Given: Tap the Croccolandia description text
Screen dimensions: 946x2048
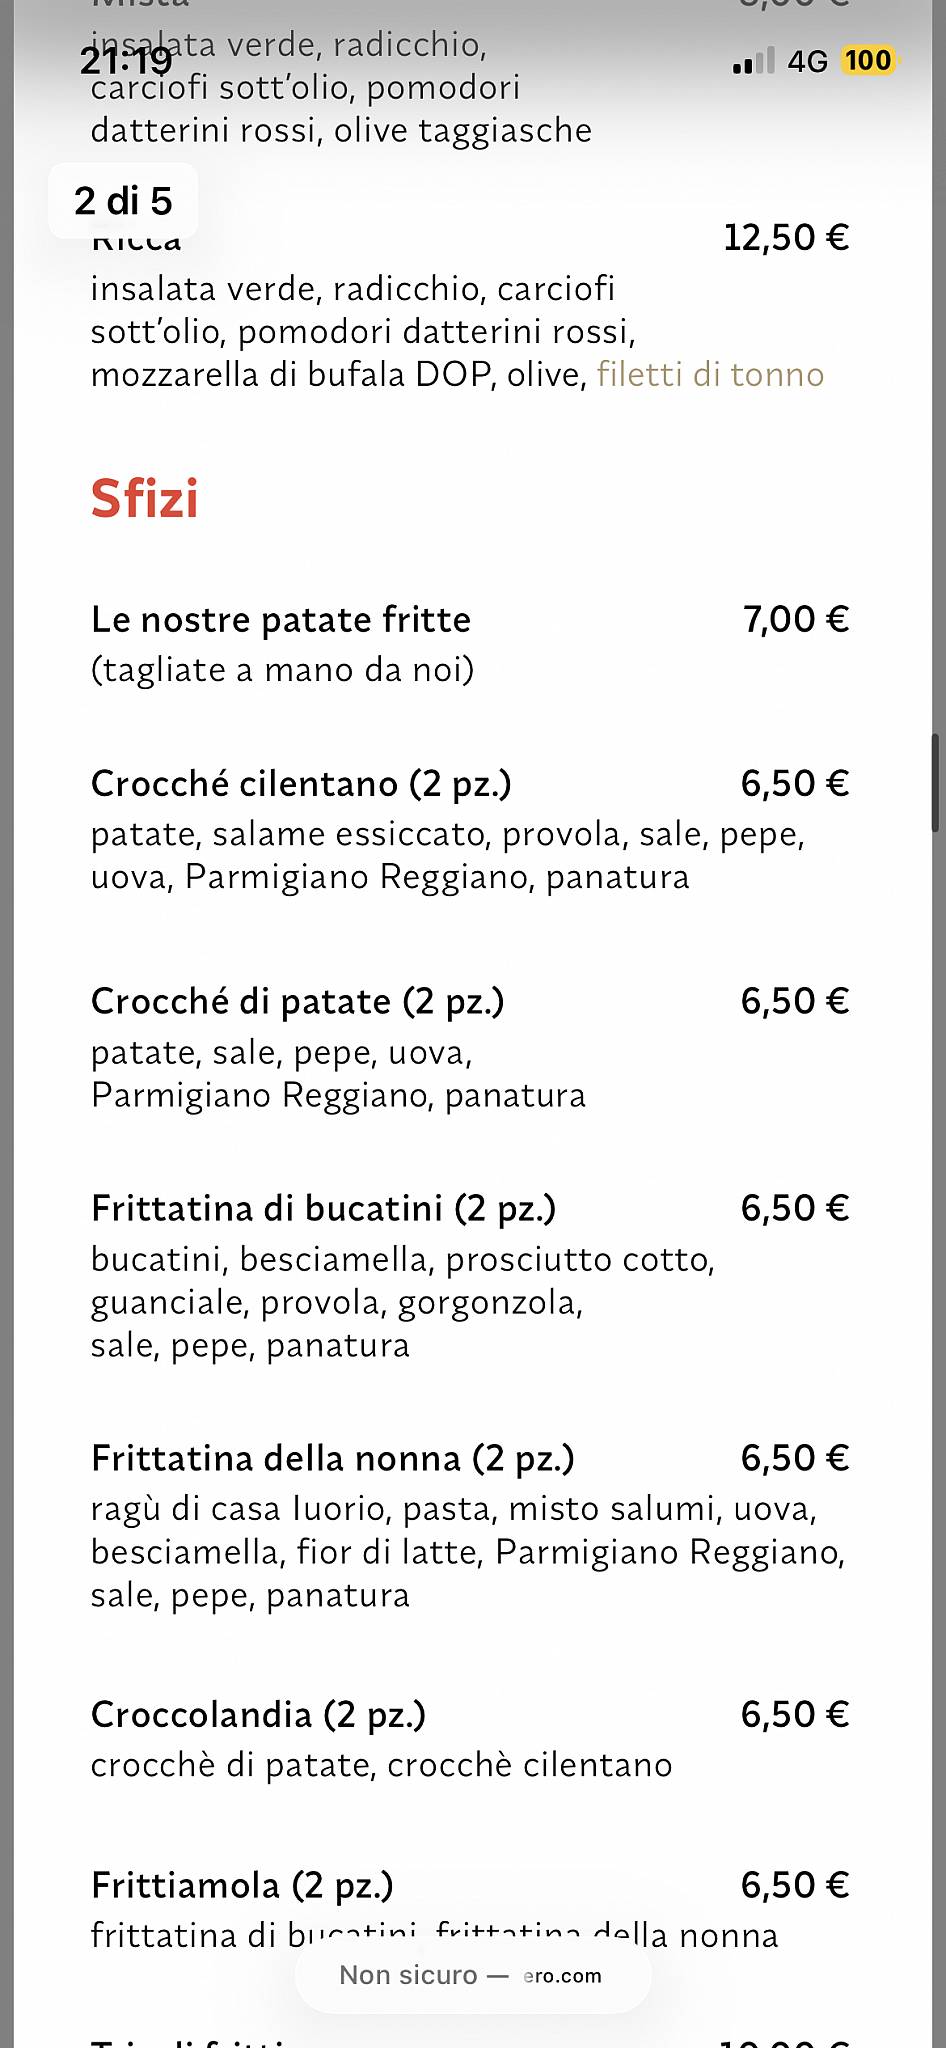Looking at the screenshot, I should pos(381,1765).
